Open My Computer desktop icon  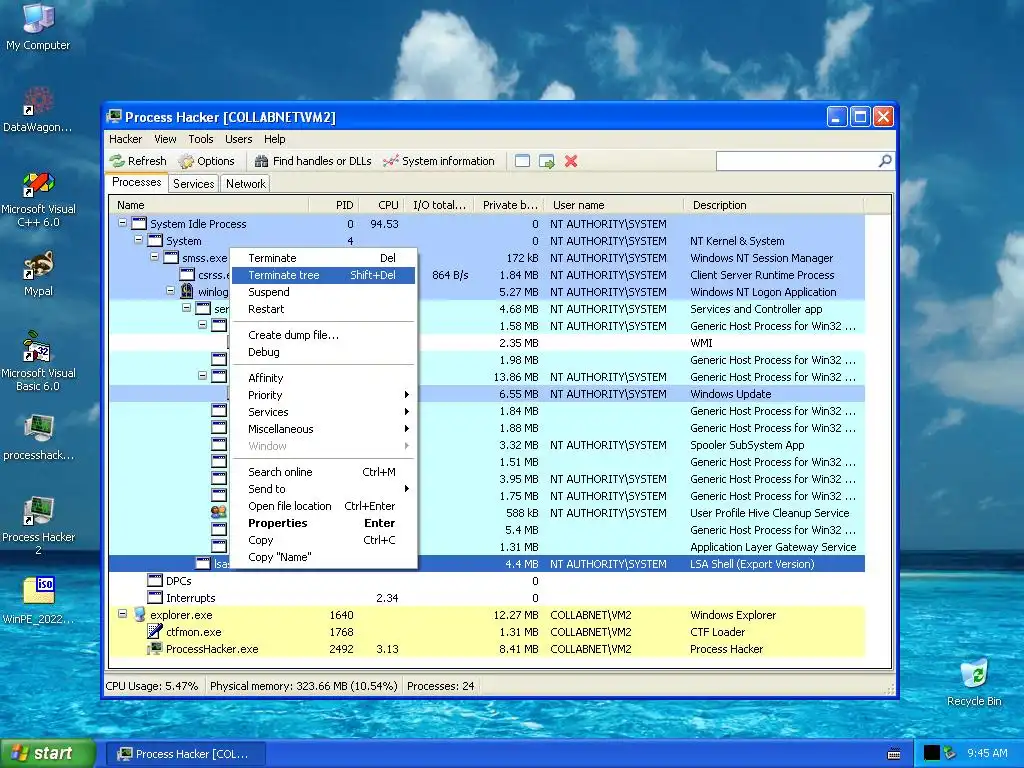point(38,26)
